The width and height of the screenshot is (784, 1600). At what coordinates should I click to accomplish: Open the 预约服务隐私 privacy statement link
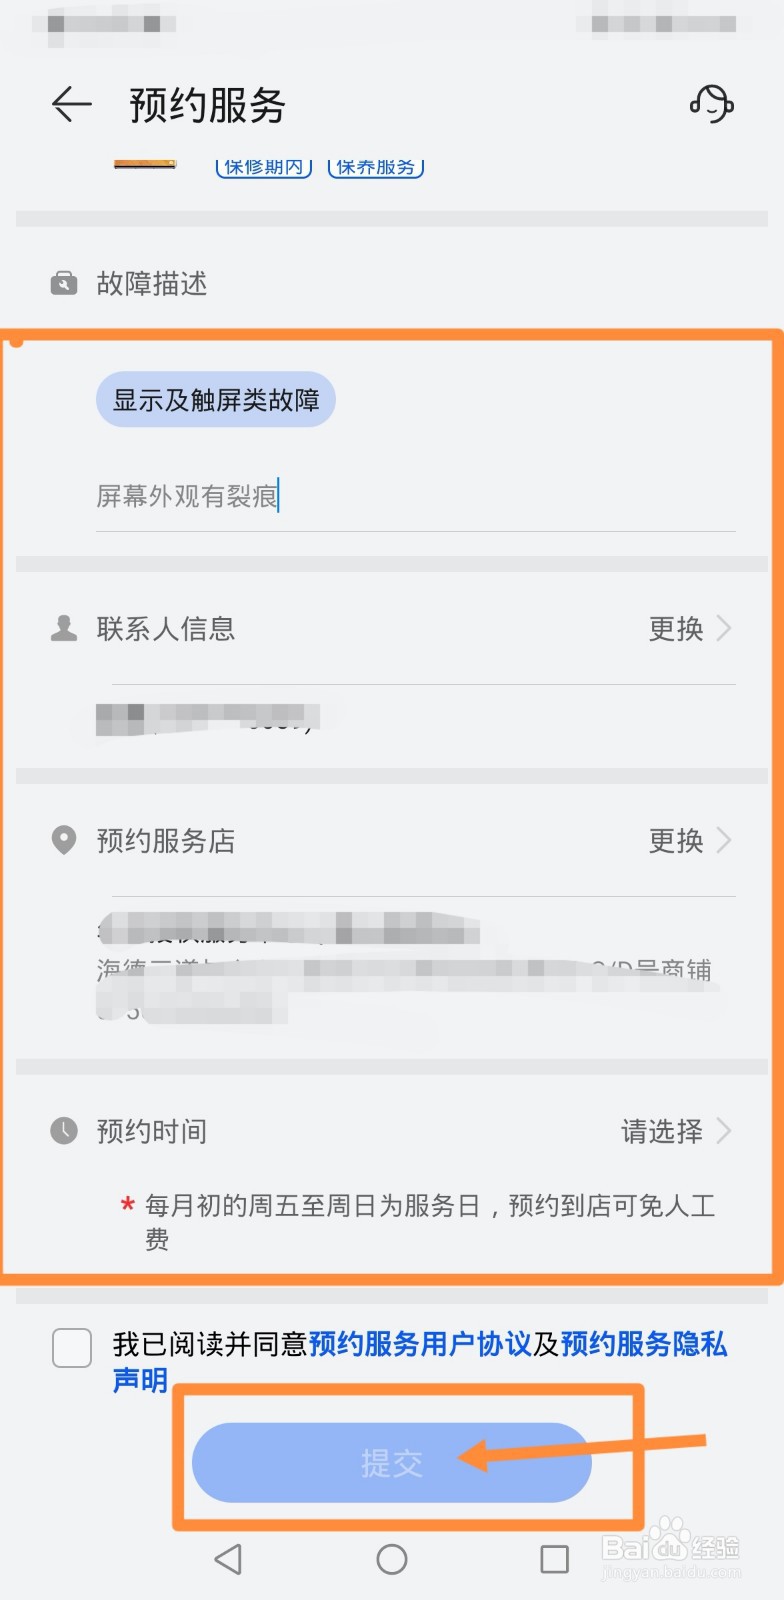coord(644,1344)
